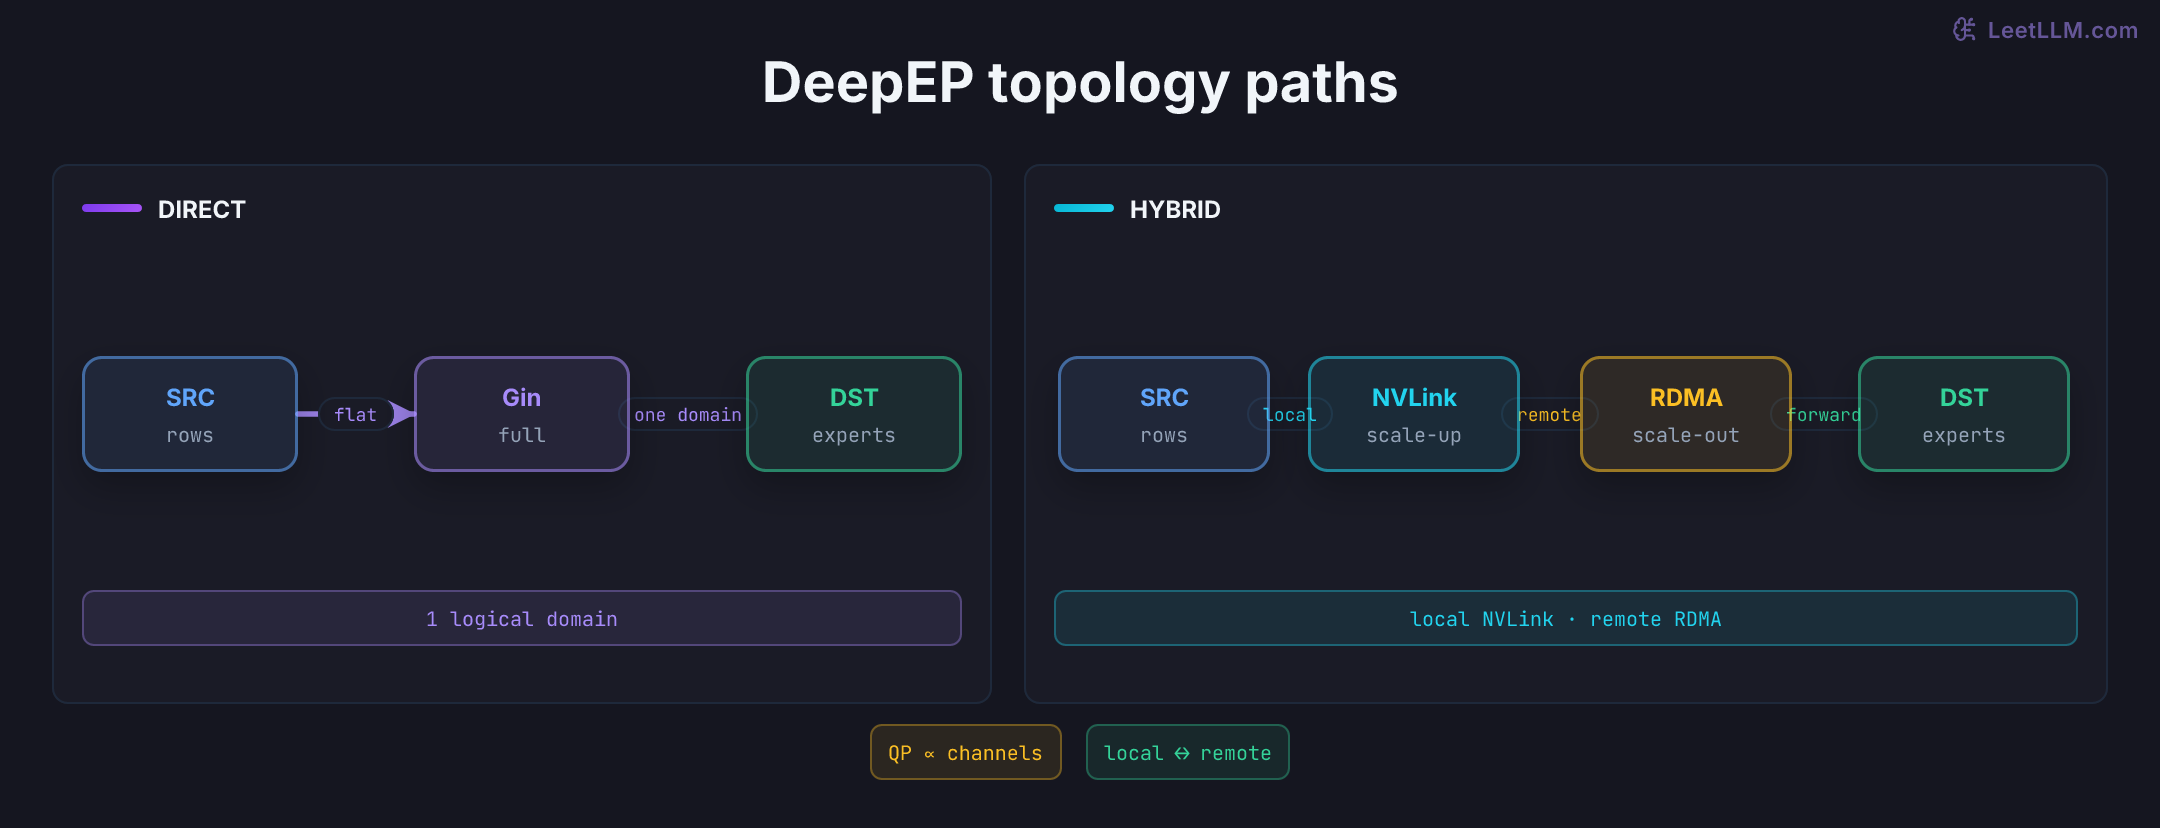The width and height of the screenshot is (2160, 828).
Task: Open the LeetLLM.com link text
Action: click(x=2062, y=31)
